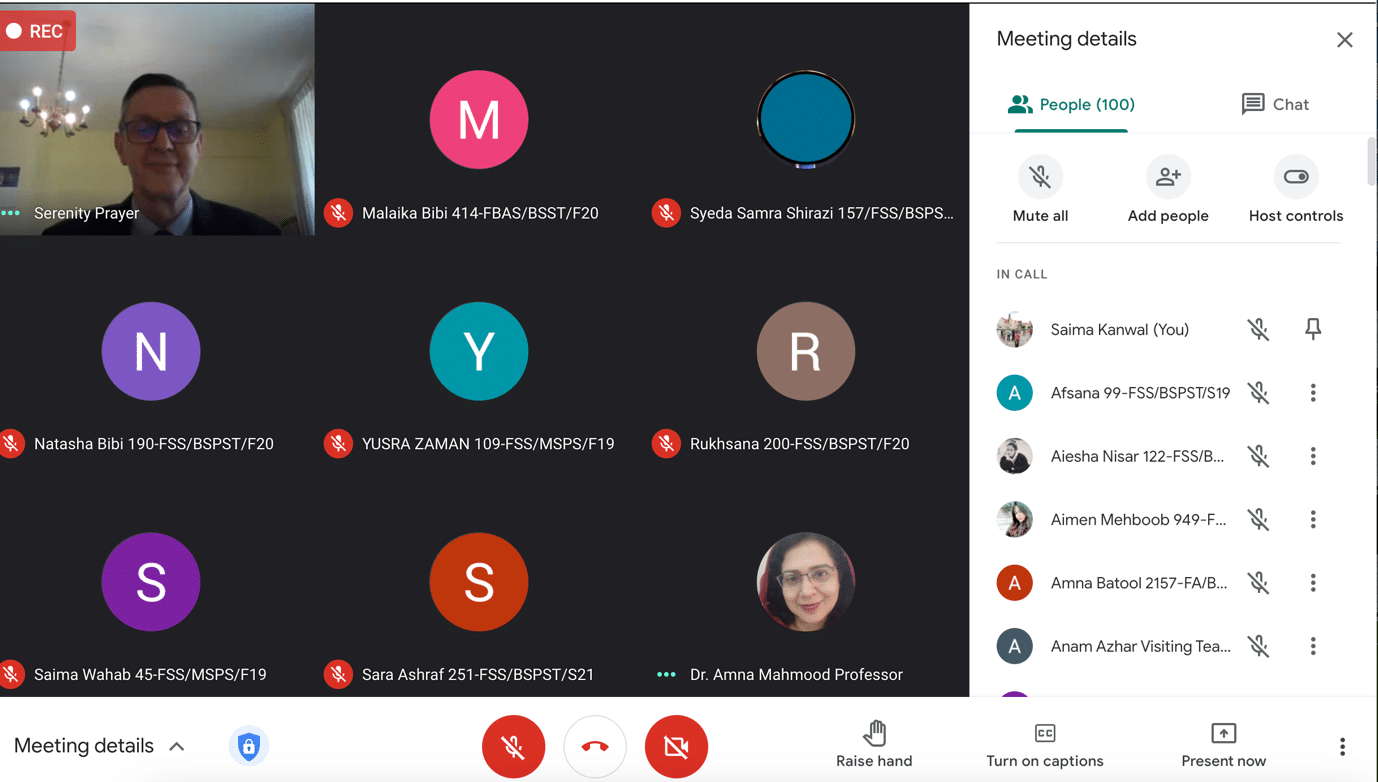Click YUSRA ZAMAN's red muted mic badge
This screenshot has width=1378, height=782.
tap(338, 444)
